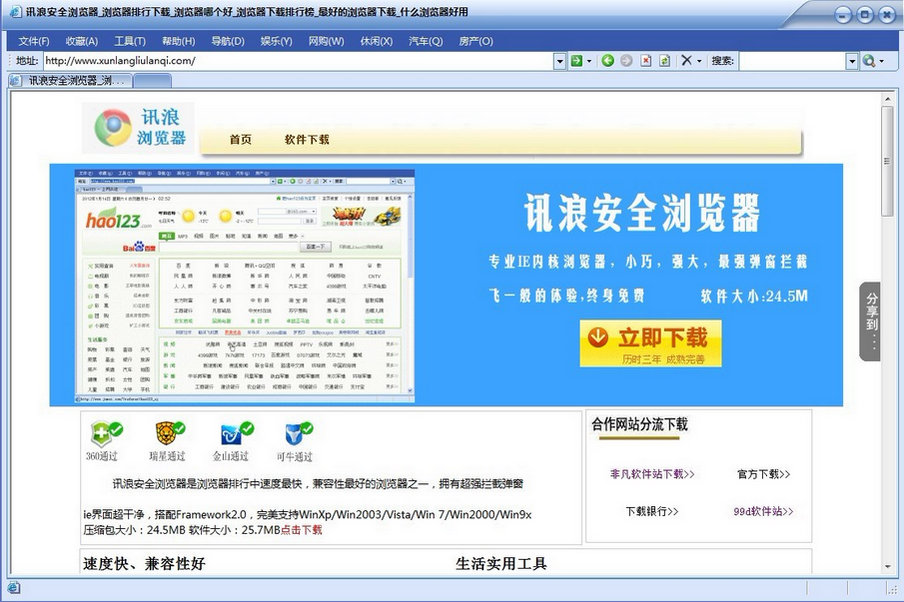904x602 pixels.
Task: Click the hao123 browser screenshot thumbnail
Action: pos(244,286)
